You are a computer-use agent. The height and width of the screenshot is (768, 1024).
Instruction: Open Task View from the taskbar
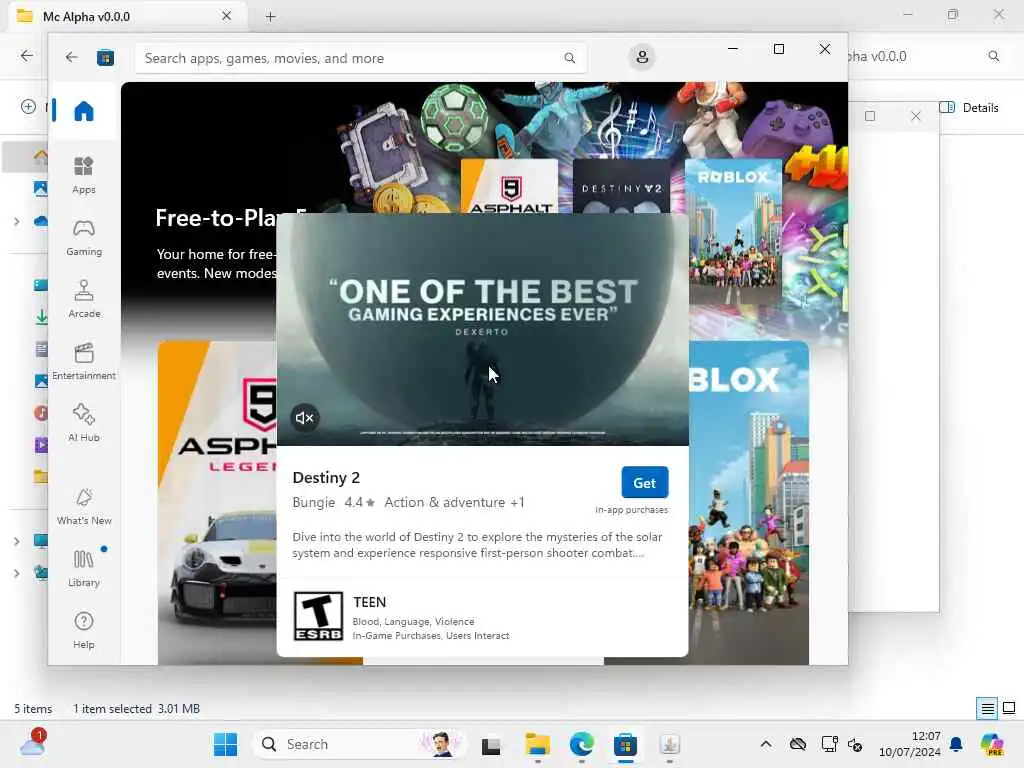pyautogui.click(x=491, y=744)
